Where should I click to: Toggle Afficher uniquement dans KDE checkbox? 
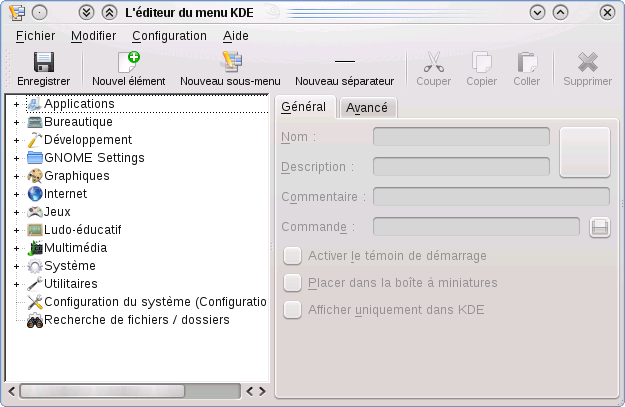tap(293, 310)
